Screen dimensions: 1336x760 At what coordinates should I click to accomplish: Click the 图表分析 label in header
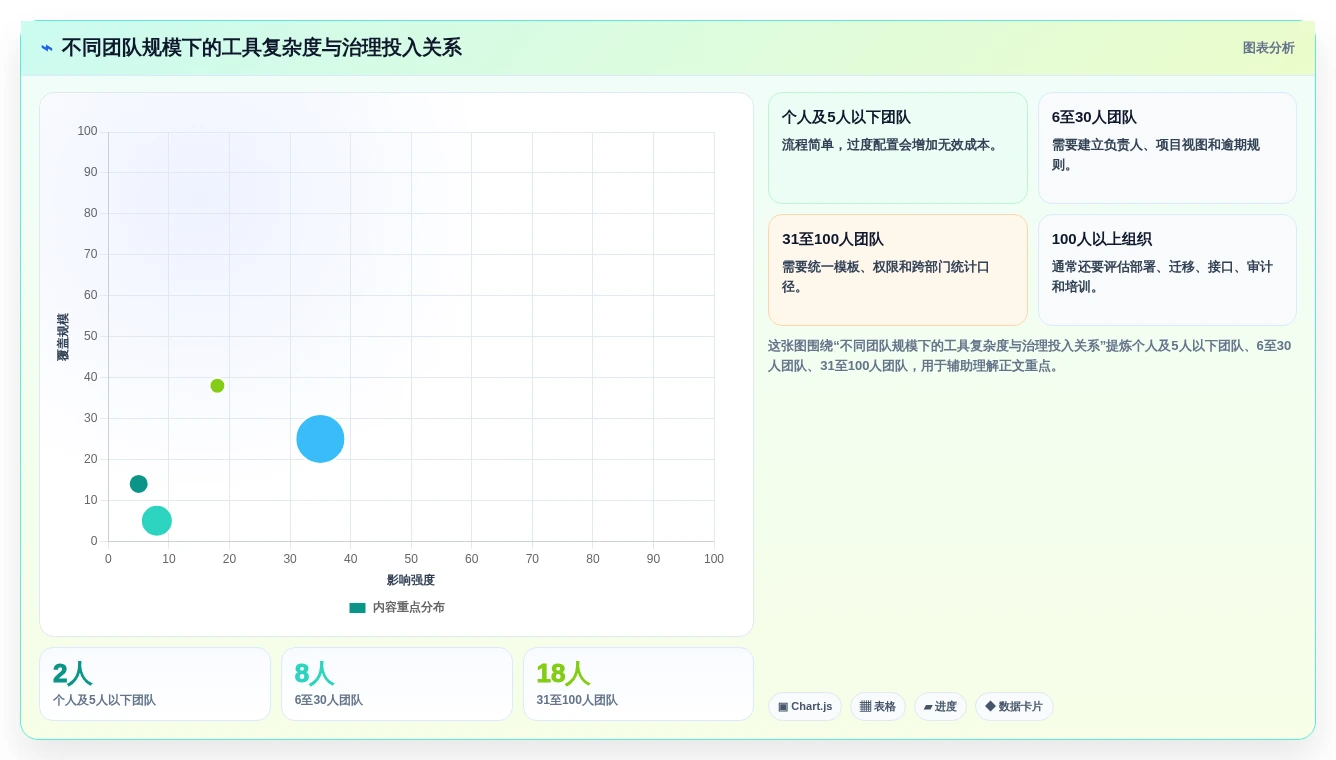[x=1268, y=48]
